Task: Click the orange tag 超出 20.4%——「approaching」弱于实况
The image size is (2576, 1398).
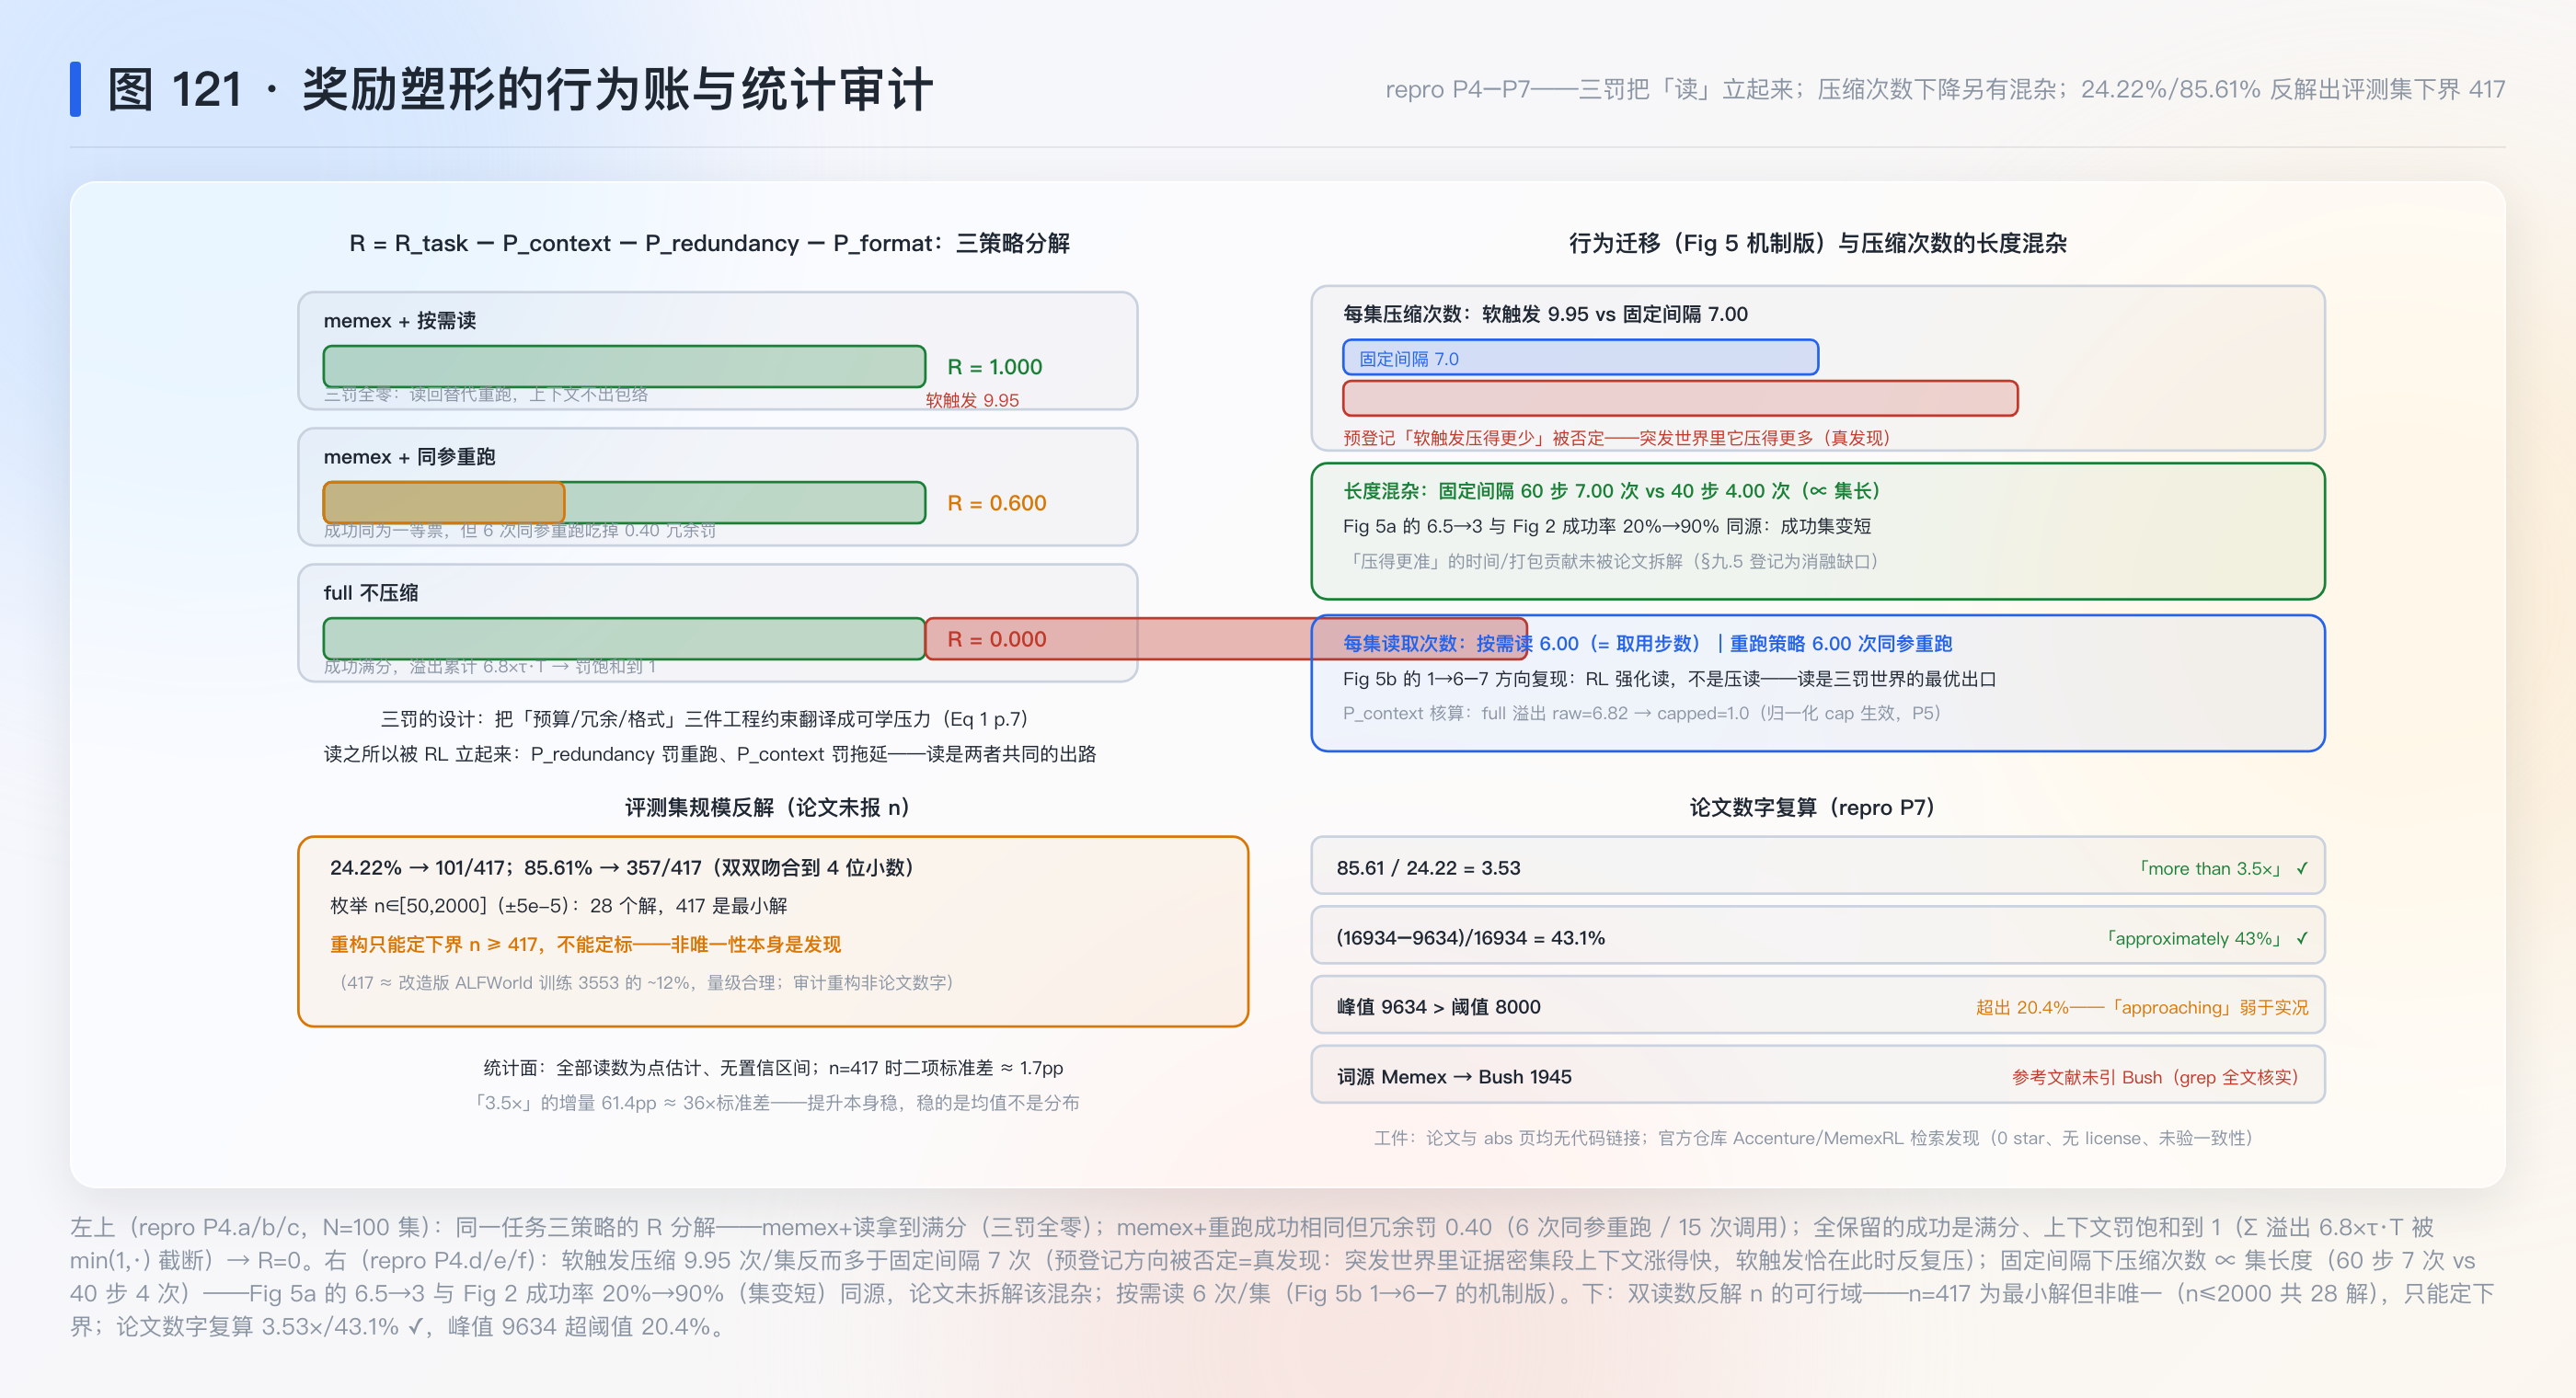Action: 2142,1007
